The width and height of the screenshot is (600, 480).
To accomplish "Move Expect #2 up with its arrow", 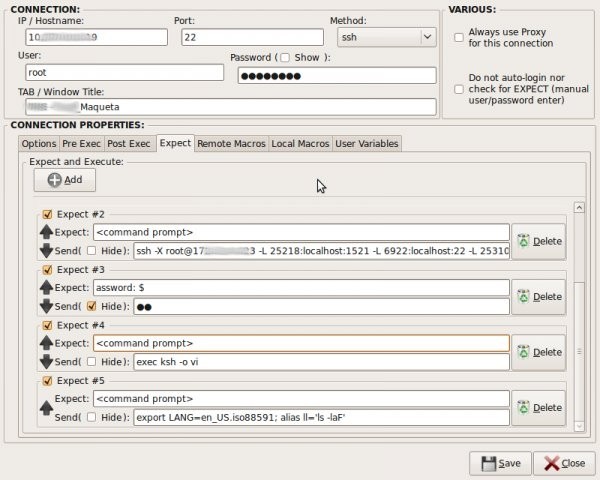I will pyautogui.click(x=46, y=232).
